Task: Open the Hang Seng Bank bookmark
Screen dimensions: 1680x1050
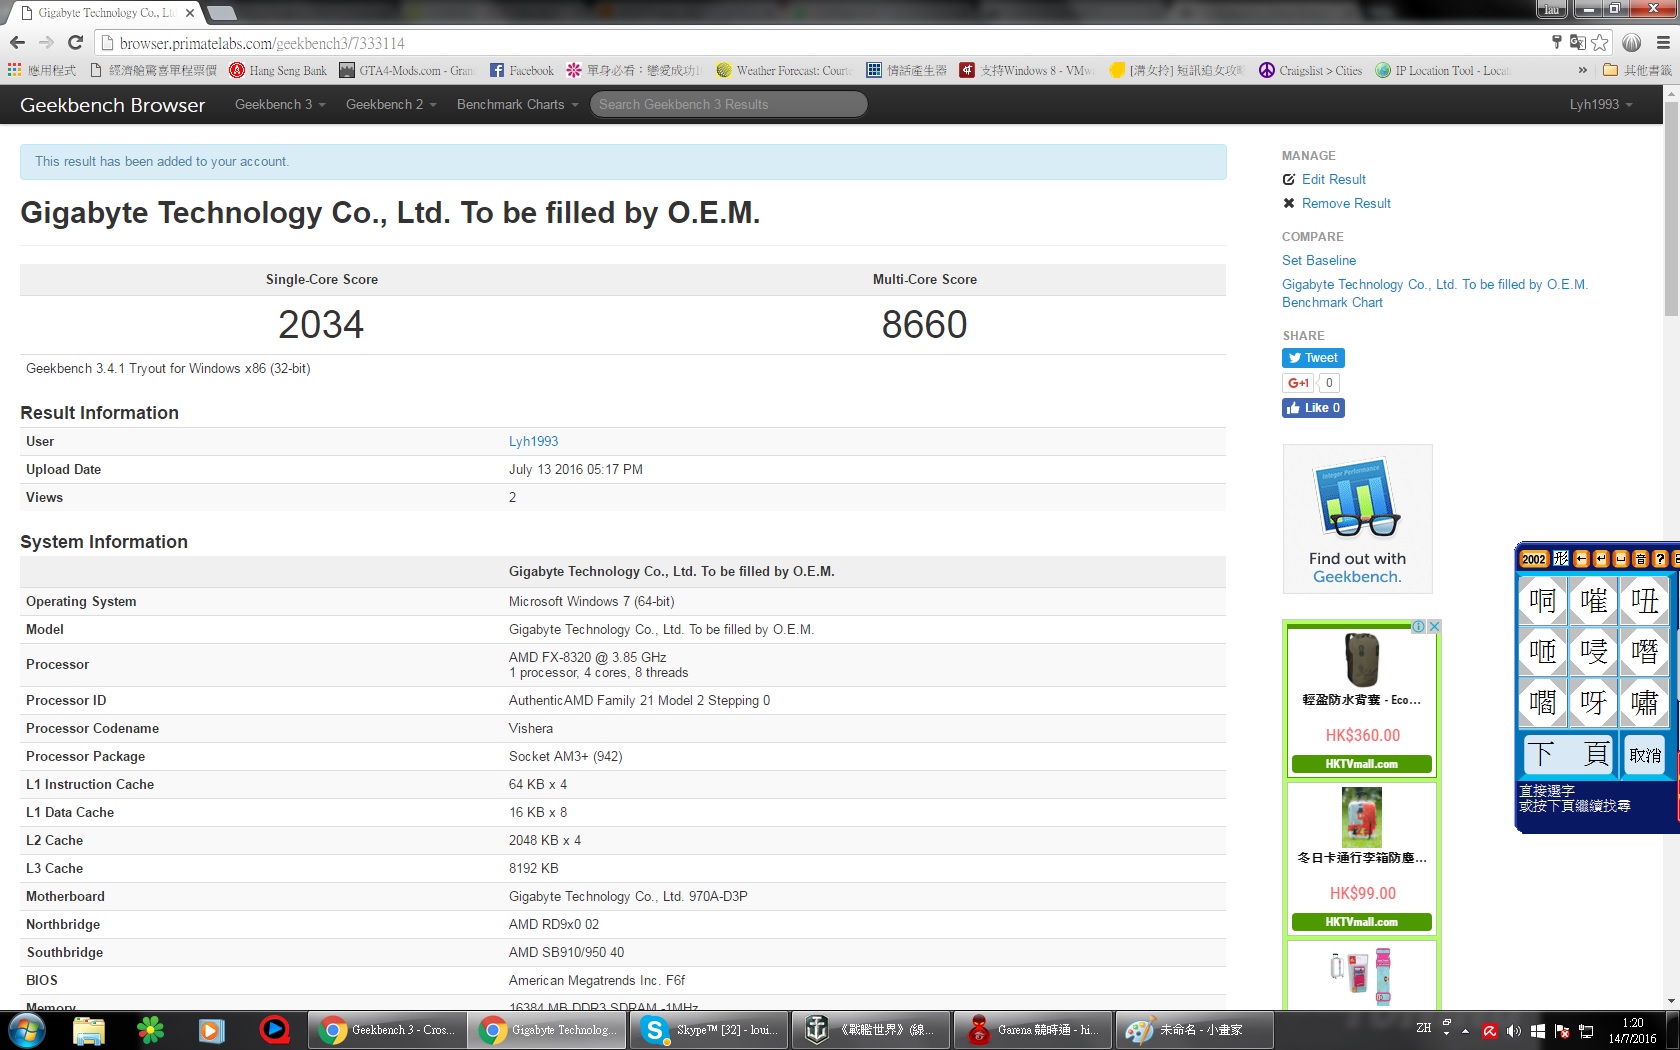Action: pos(278,70)
